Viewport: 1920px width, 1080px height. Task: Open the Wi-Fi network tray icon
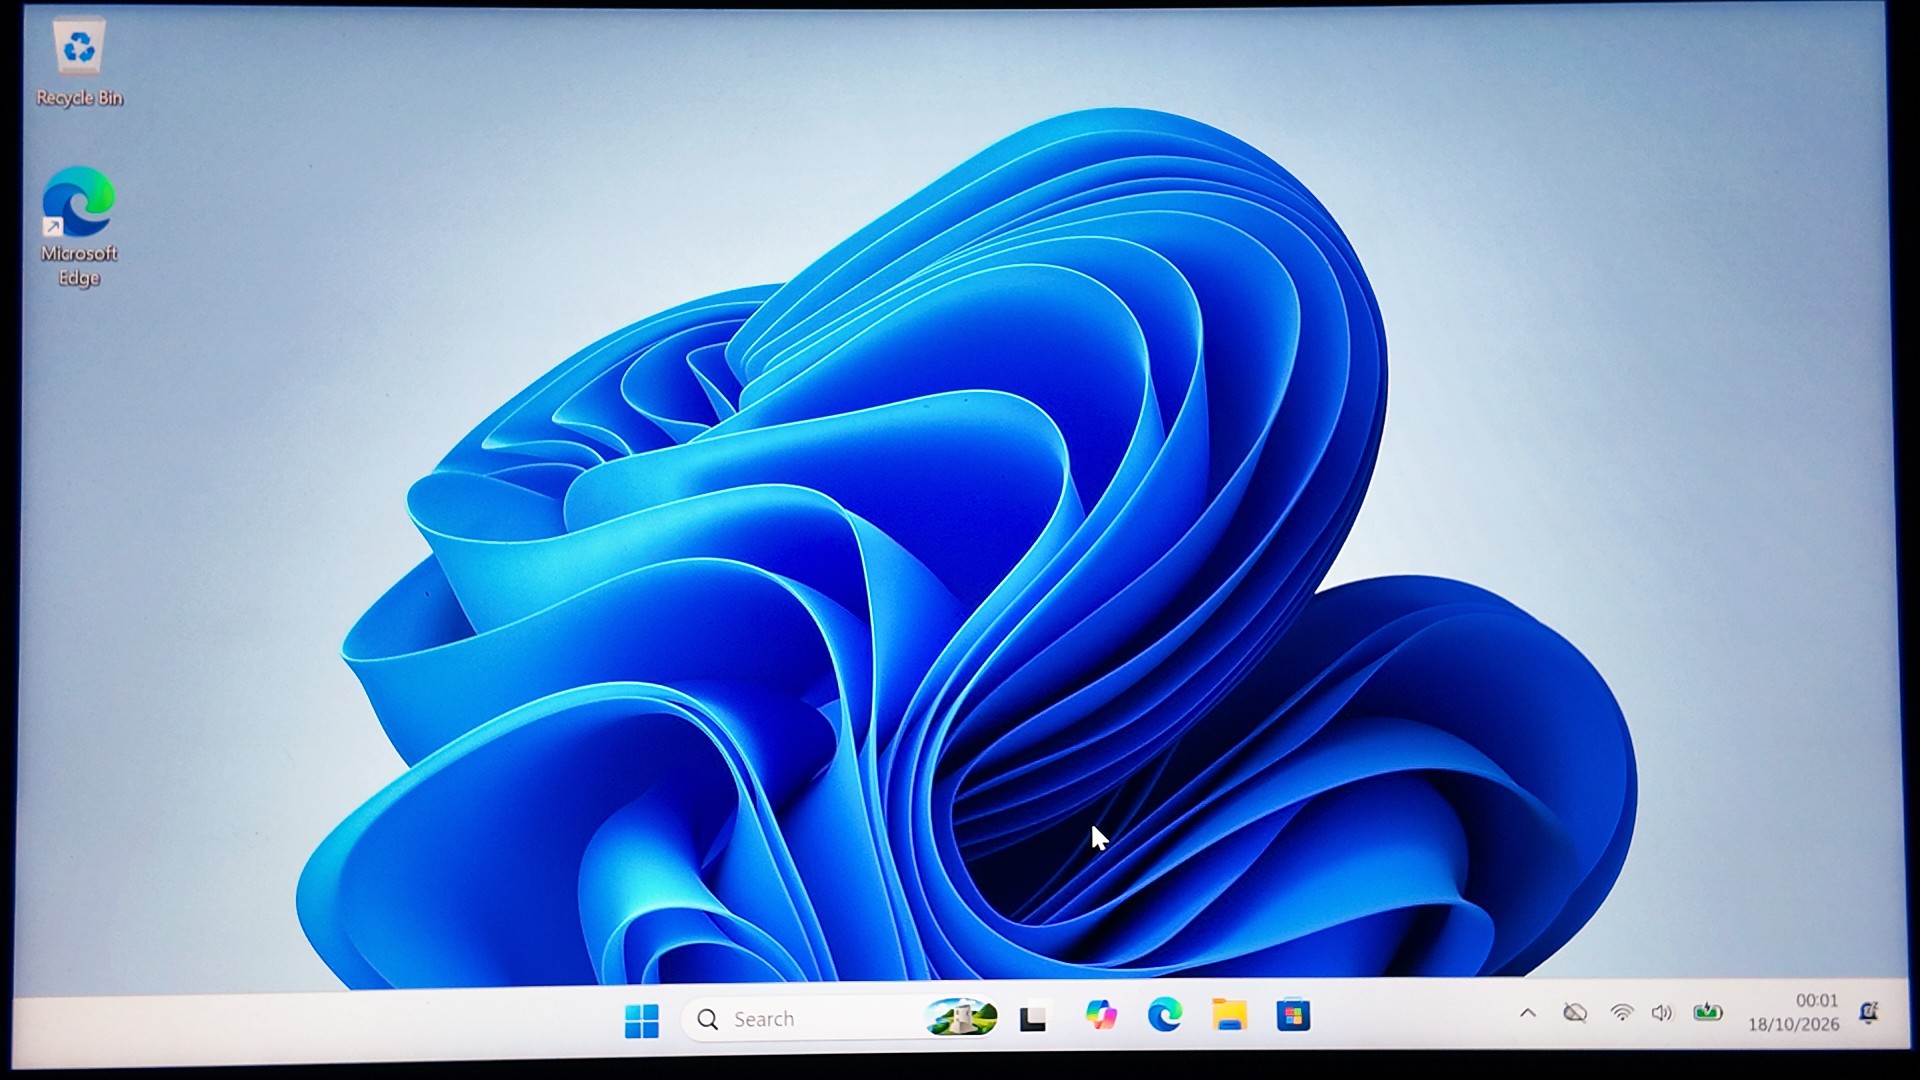(x=1622, y=1013)
